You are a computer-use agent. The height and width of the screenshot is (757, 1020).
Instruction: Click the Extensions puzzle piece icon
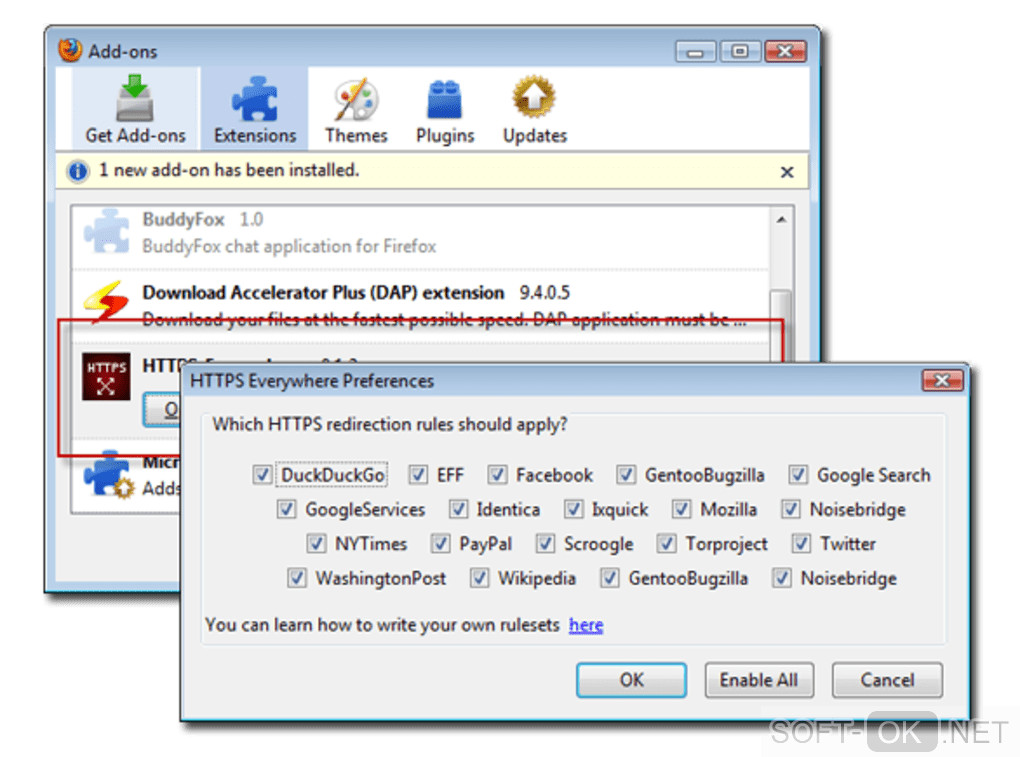point(254,99)
